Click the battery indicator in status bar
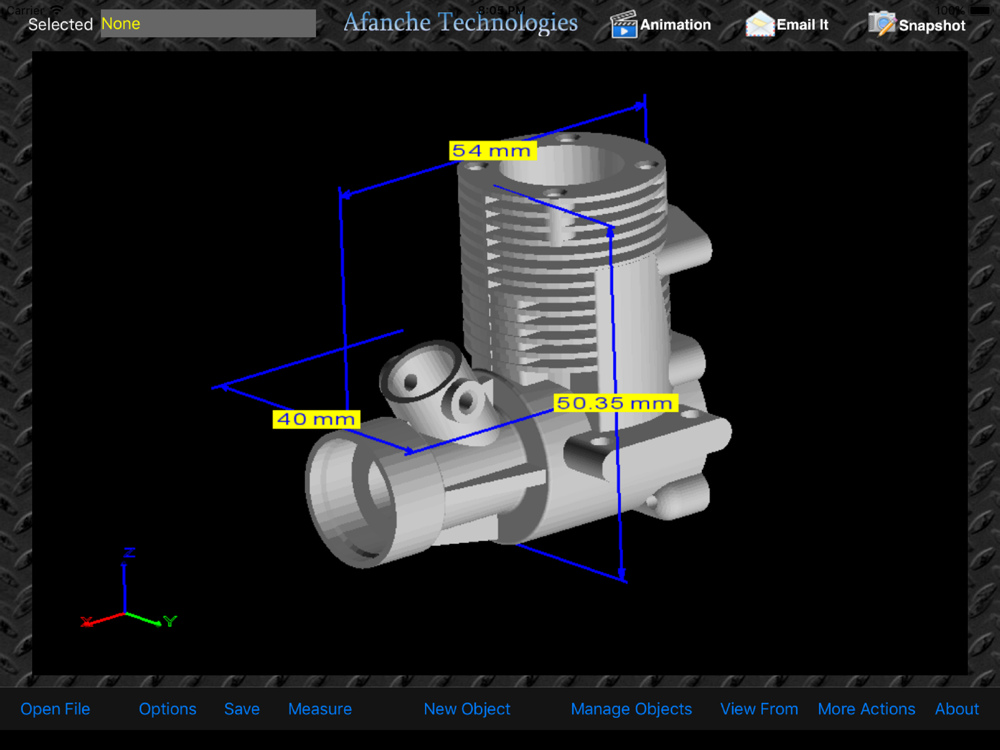Viewport: 1000px width, 750px height. [x=979, y=10]
